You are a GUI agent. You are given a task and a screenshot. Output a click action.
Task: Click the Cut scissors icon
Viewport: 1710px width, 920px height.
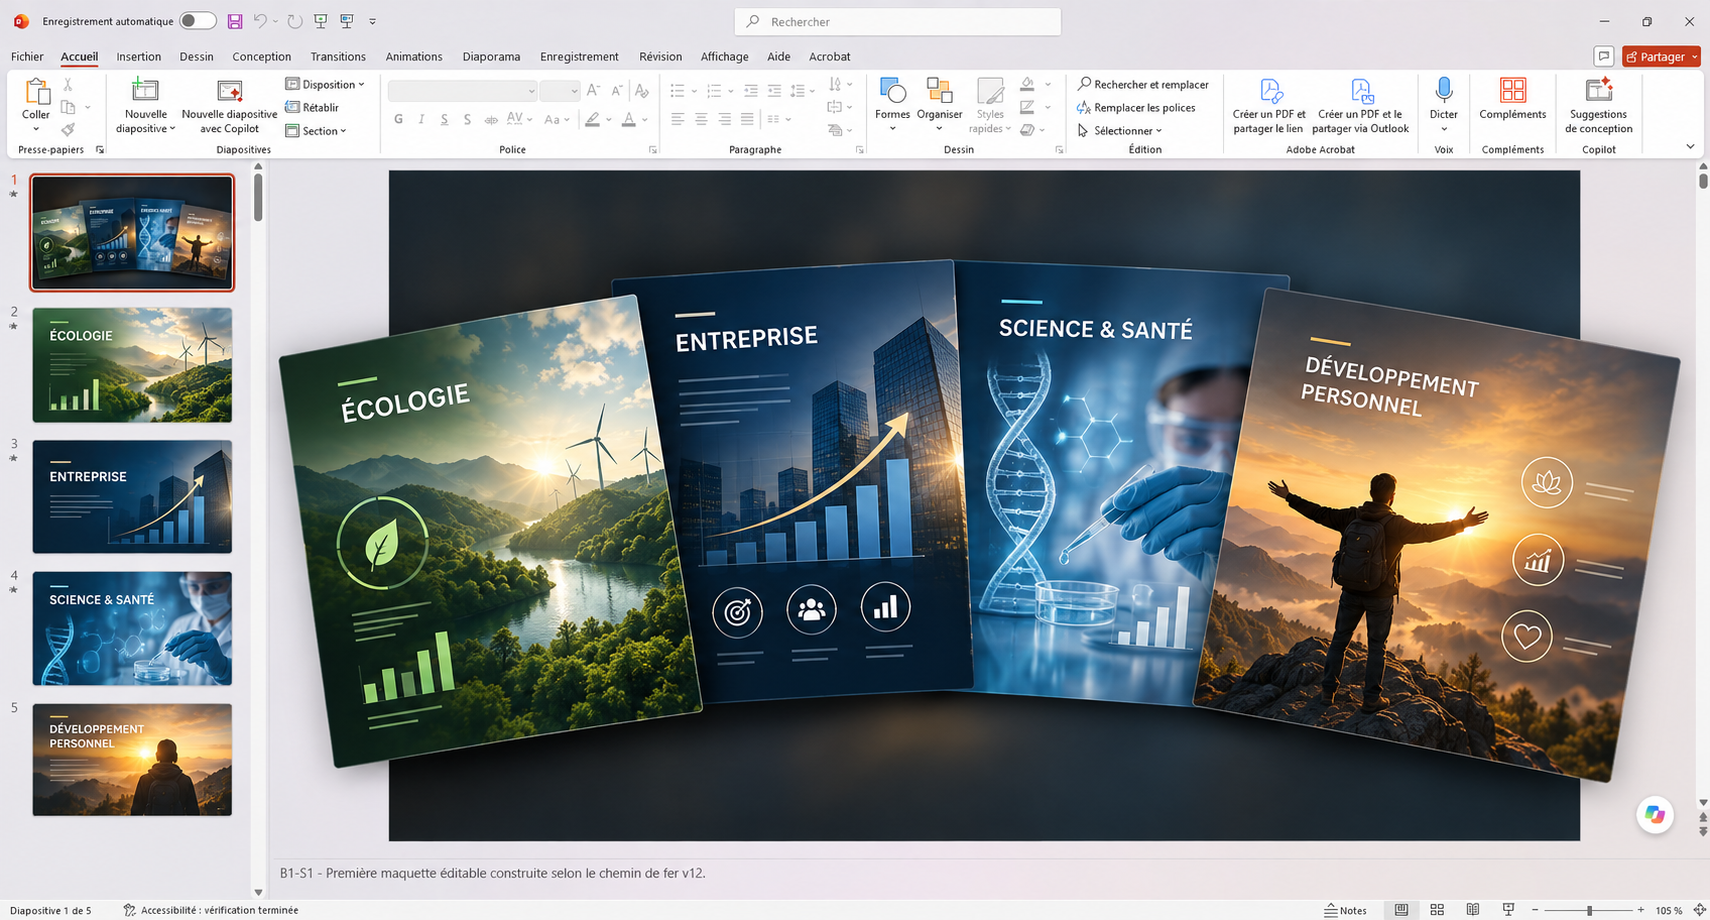(x=68, y=85)
